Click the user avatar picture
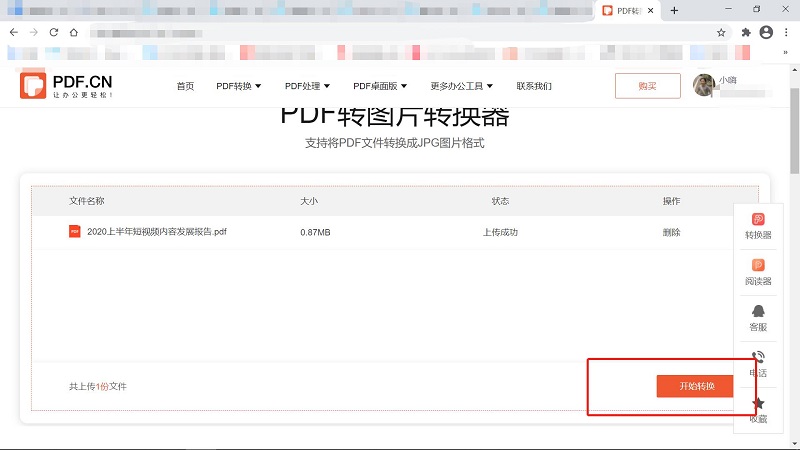This screenshot has width=800, height=450. coord(704,85)
